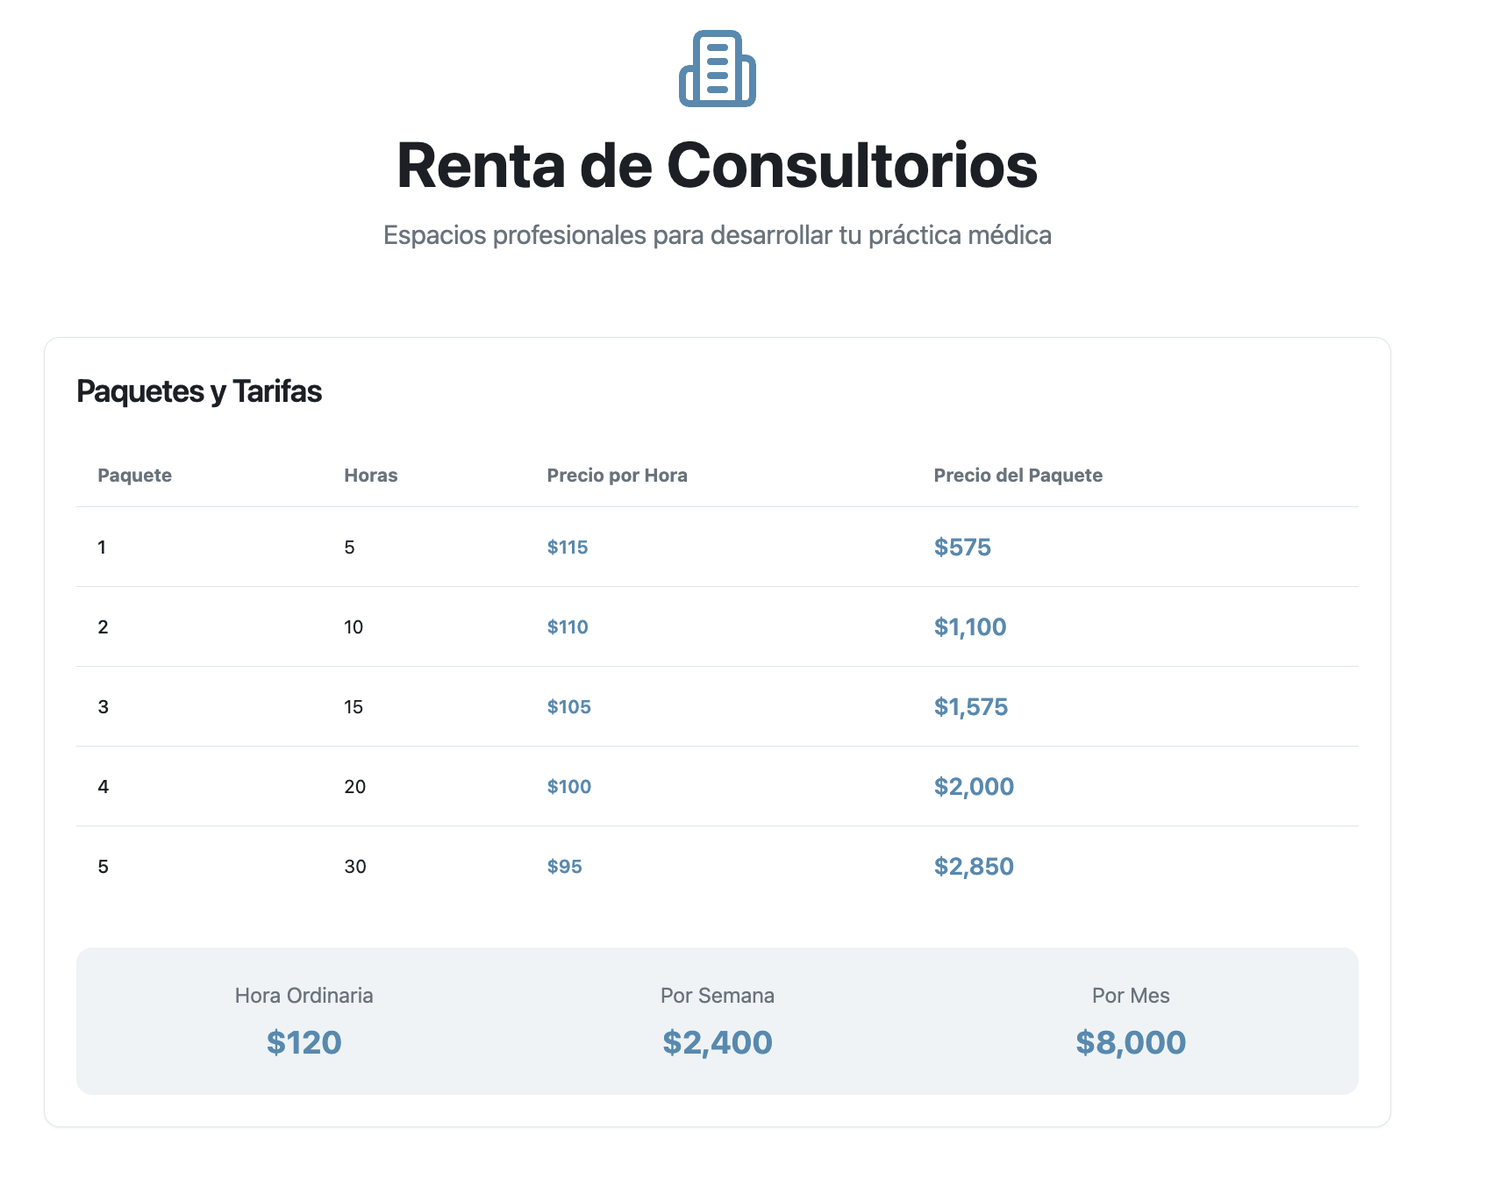
Task: Select the $1,575 package price
Action: point(971,707)
